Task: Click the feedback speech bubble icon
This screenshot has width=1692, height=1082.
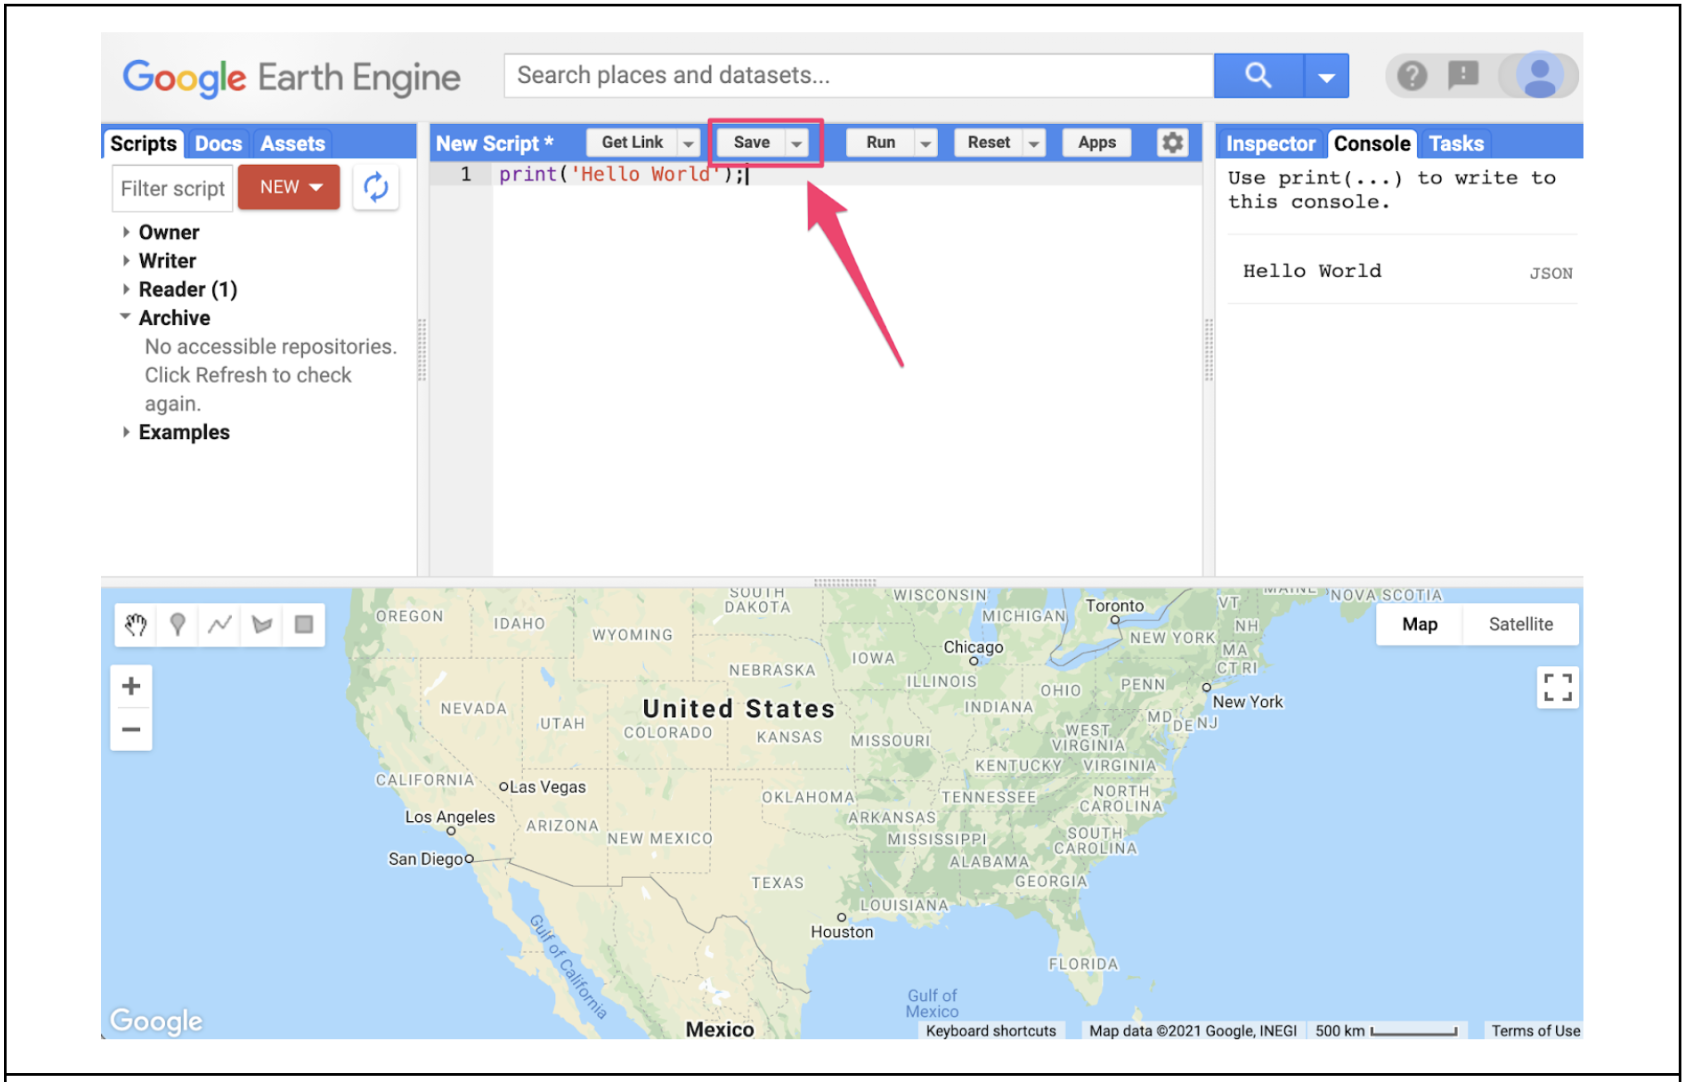Action: pyautogui.click(x=1462, y=74)
